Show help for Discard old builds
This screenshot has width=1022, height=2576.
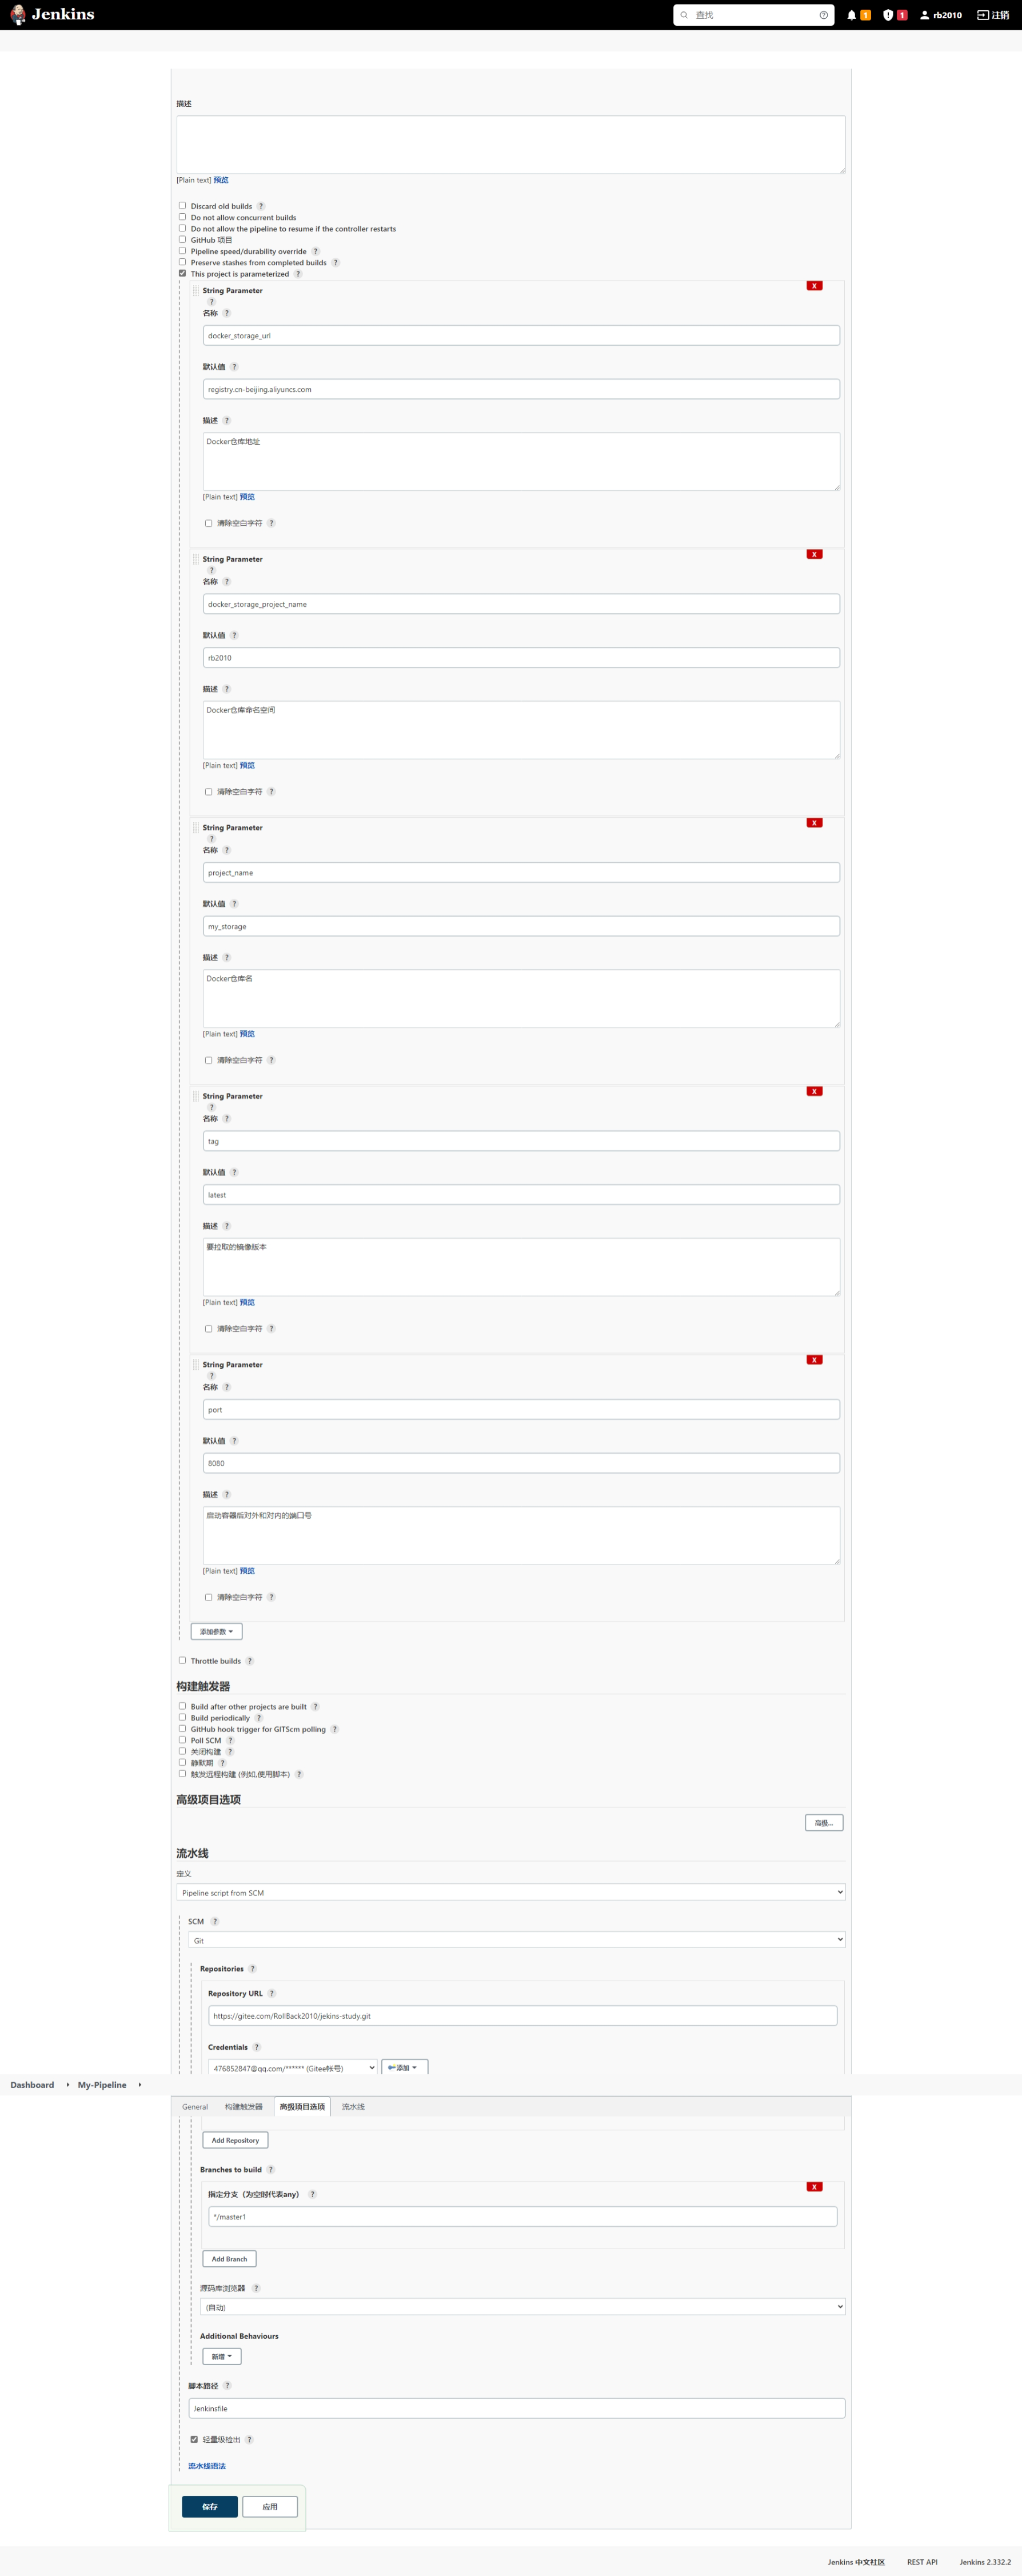point(261,206)
